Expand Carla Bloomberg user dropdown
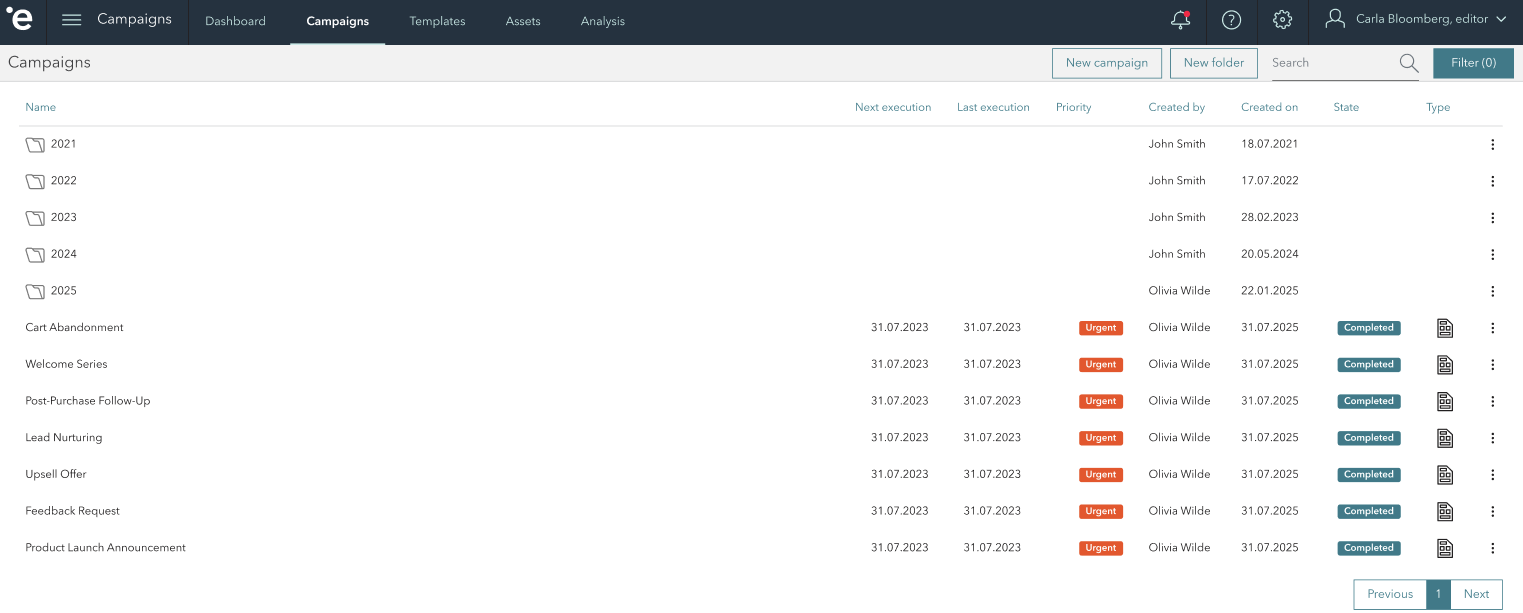 (x=1415, y=20)
